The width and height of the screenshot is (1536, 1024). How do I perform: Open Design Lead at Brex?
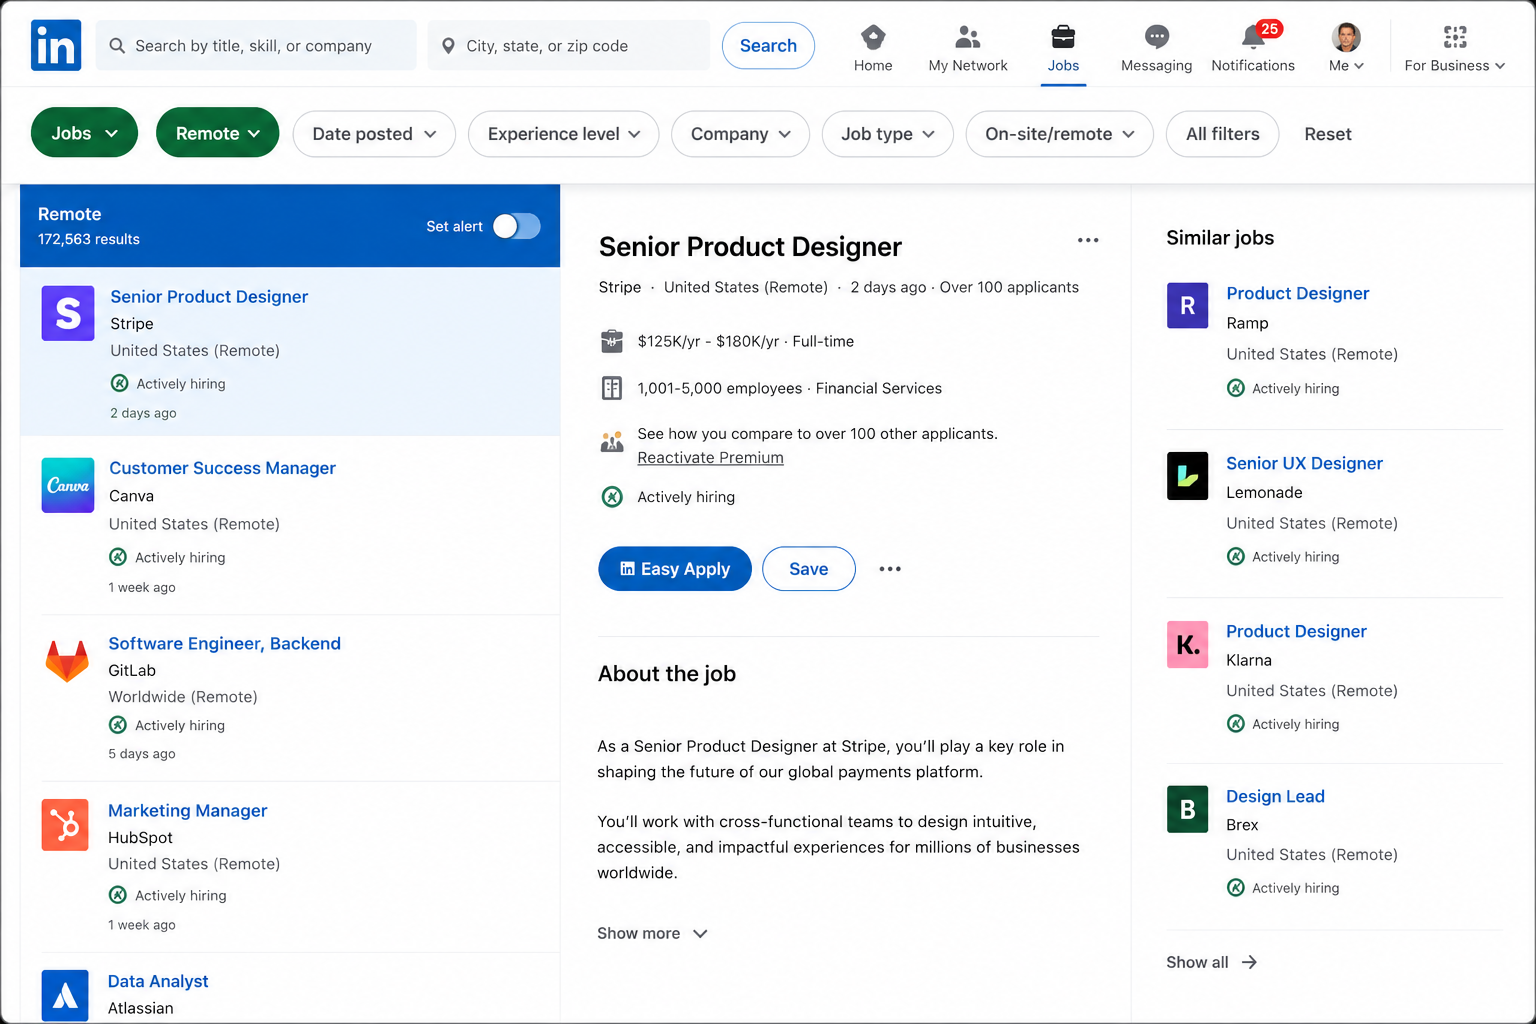(x=1275, y=796)
